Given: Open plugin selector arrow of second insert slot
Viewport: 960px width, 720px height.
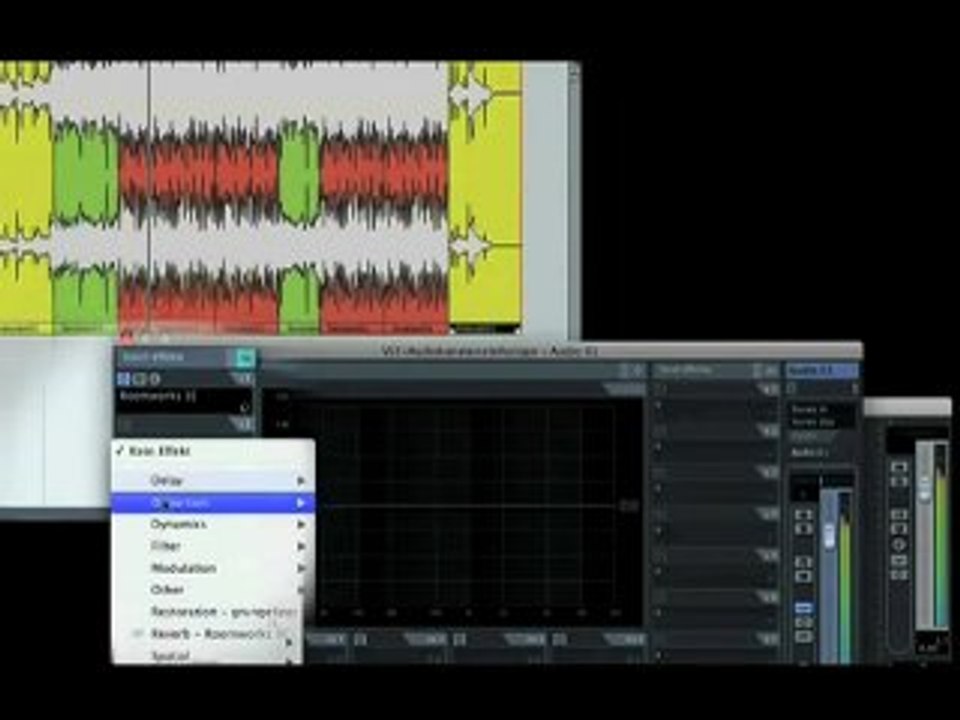Looking at the screenshot, I should point(242,423).
